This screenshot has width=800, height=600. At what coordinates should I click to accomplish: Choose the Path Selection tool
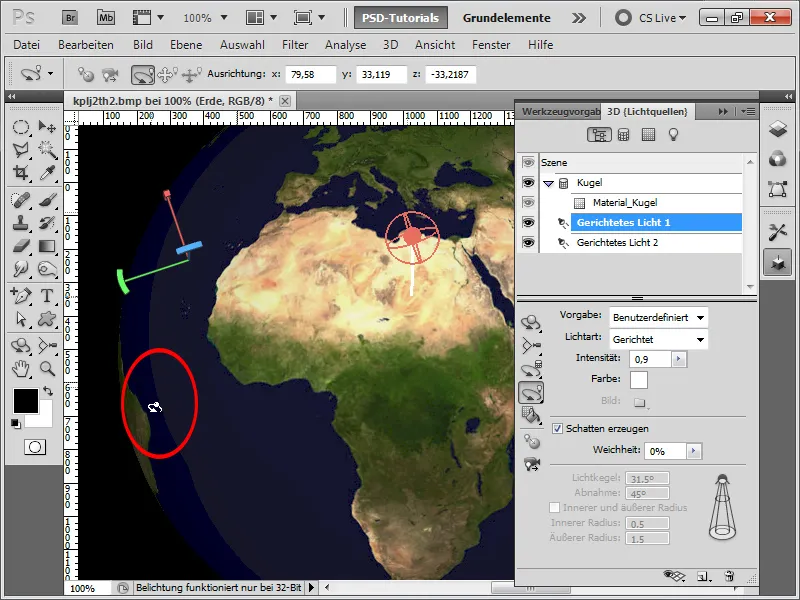[x=21, y=319]
